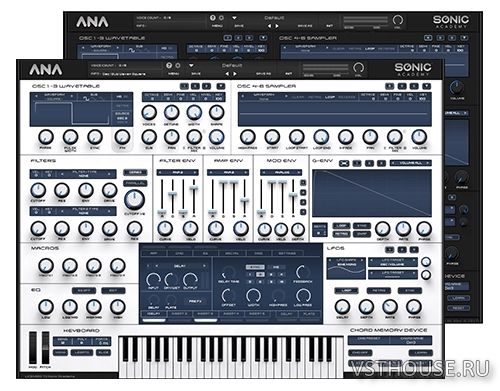Open Filter 2 Type selector
500x391 pixels.
point(85,211)
